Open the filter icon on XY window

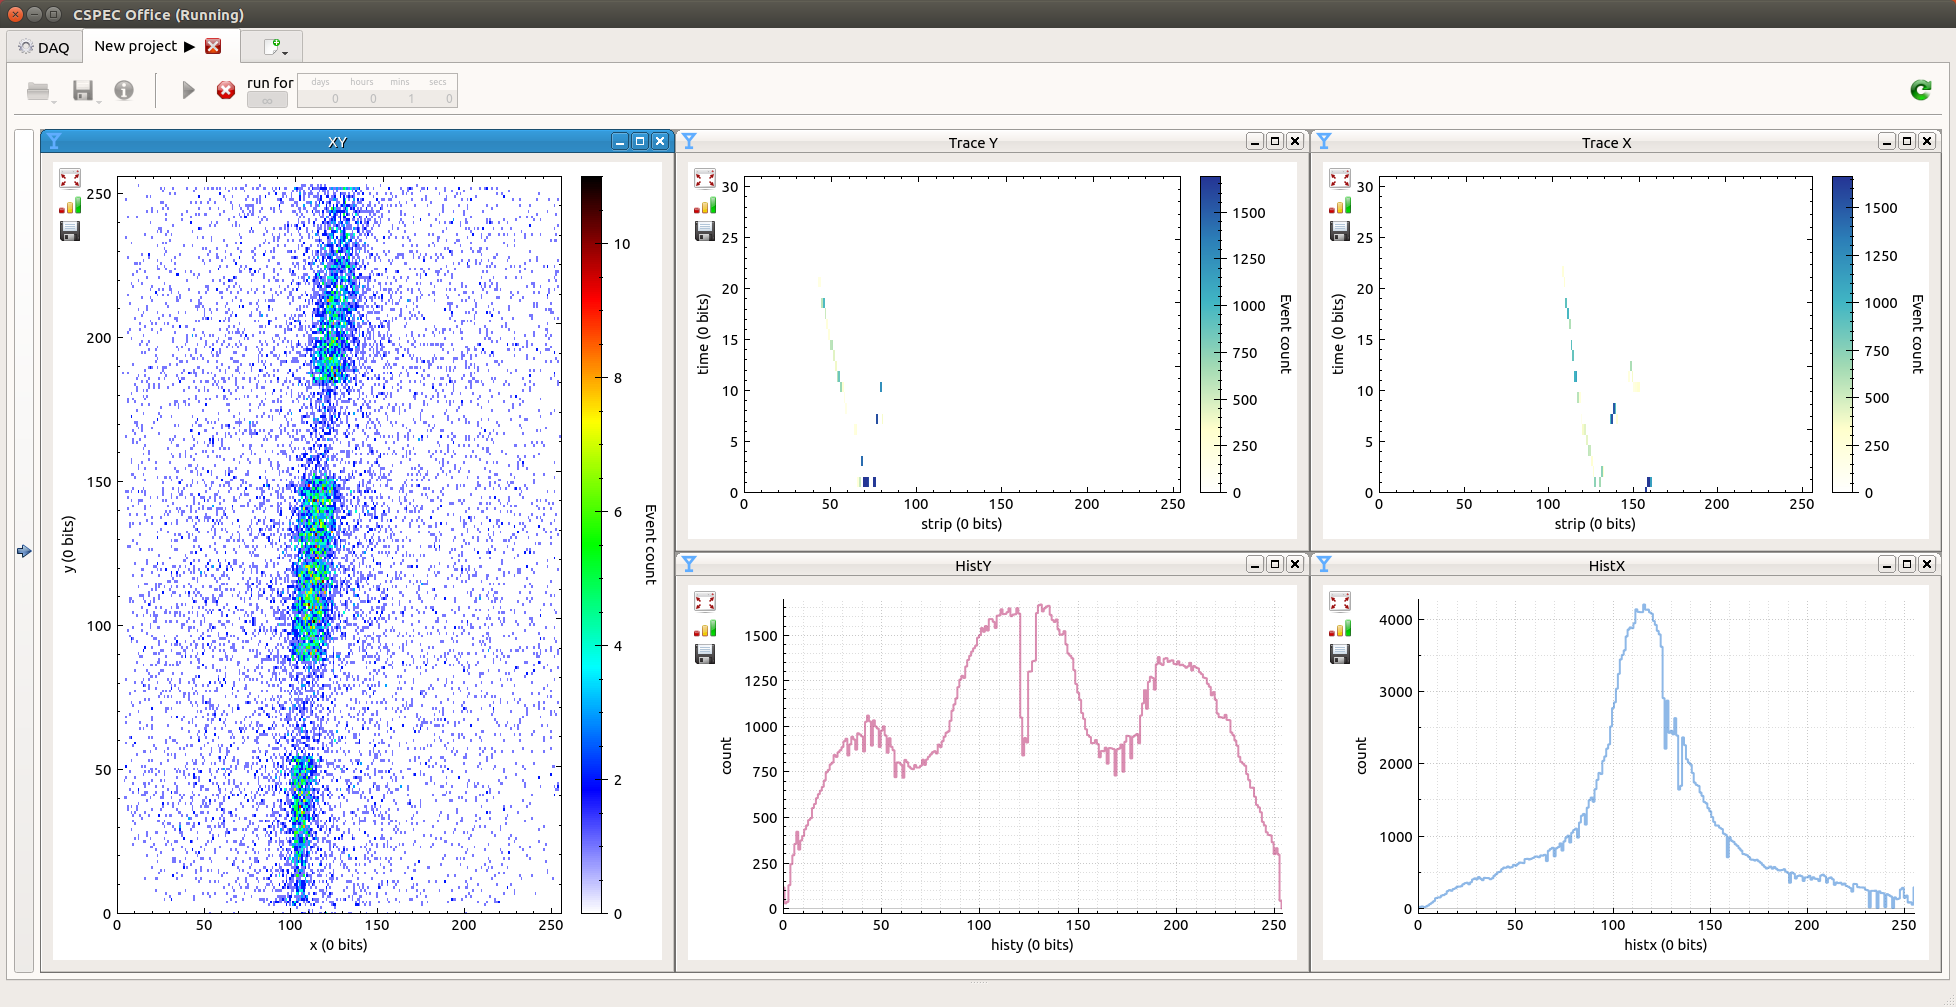coord(54,141)
